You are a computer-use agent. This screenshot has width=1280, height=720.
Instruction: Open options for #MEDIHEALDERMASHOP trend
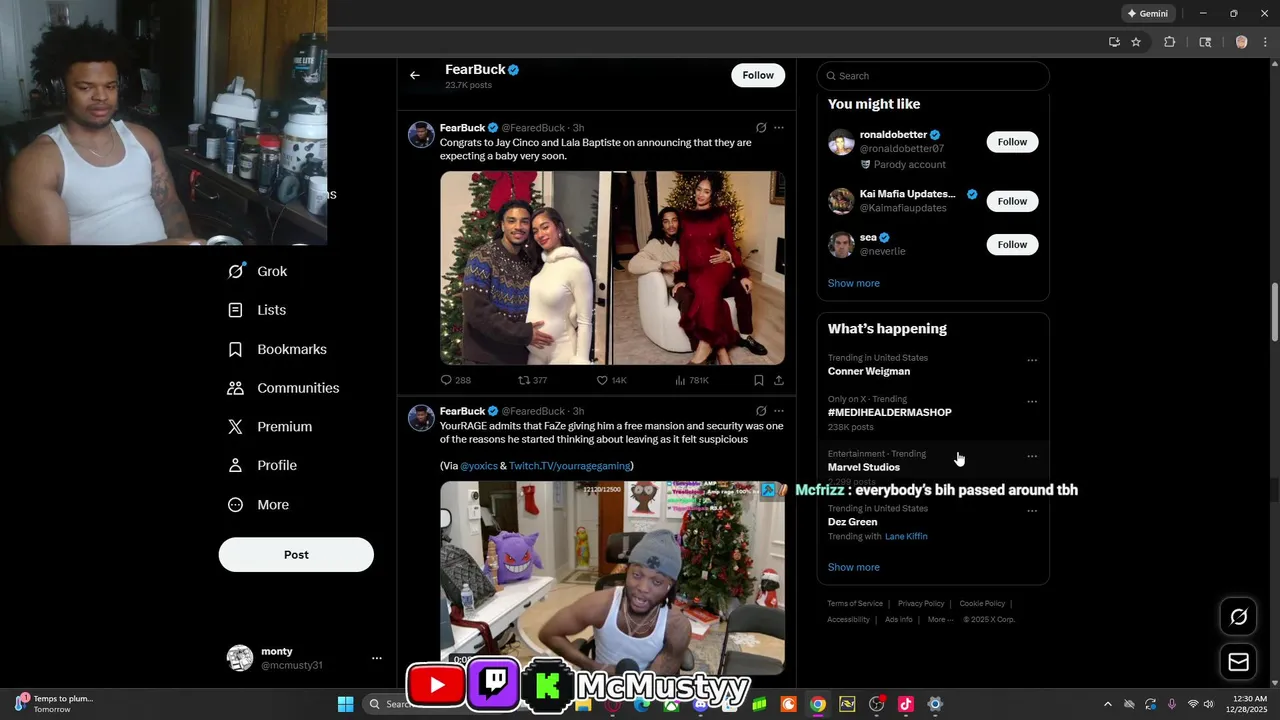(1032, 402)
